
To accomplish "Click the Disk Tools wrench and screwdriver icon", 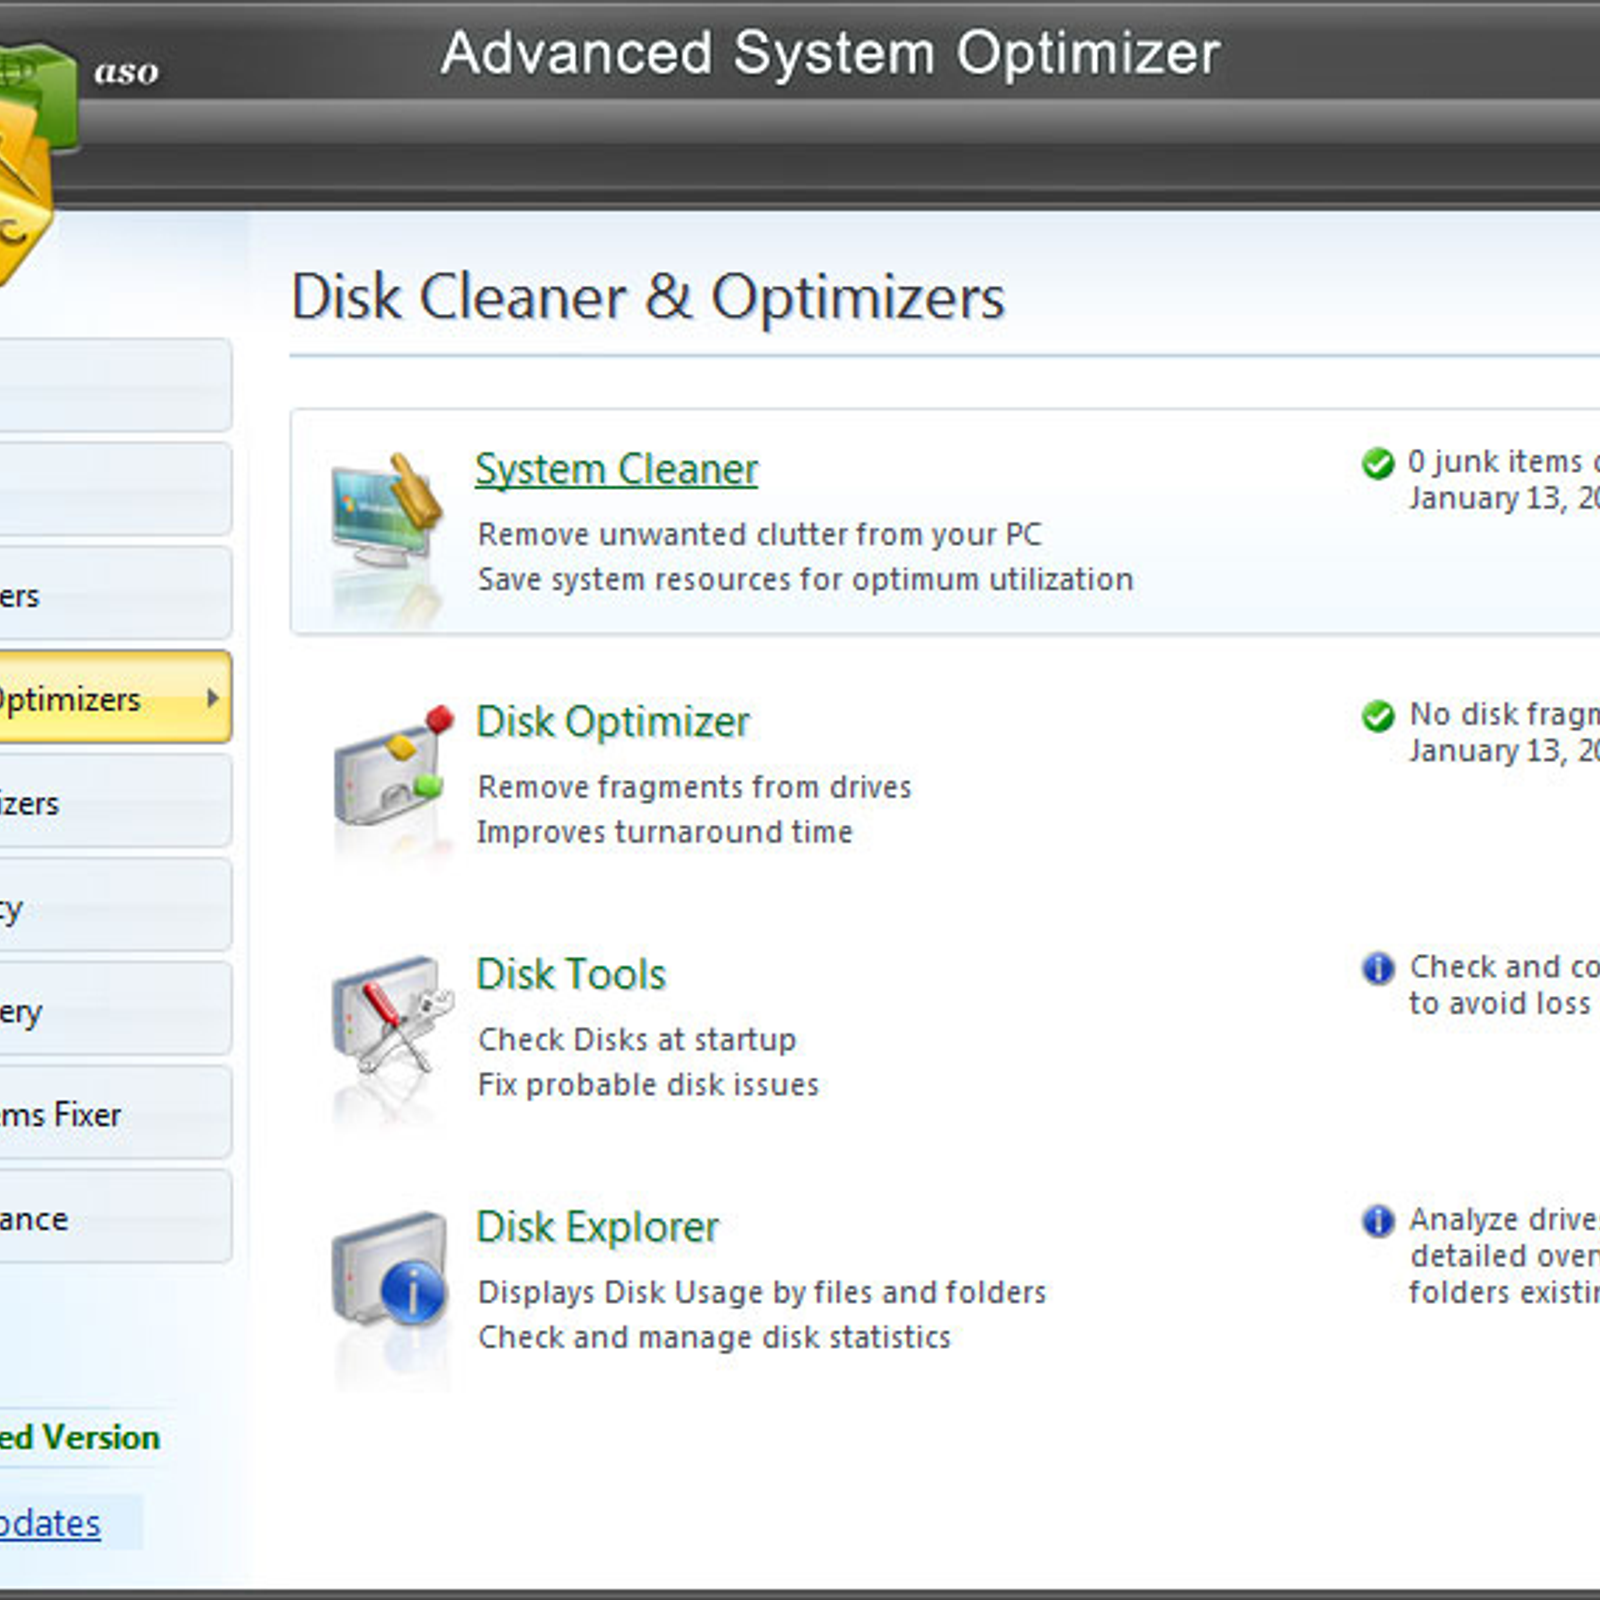I will coord(392,1016).
